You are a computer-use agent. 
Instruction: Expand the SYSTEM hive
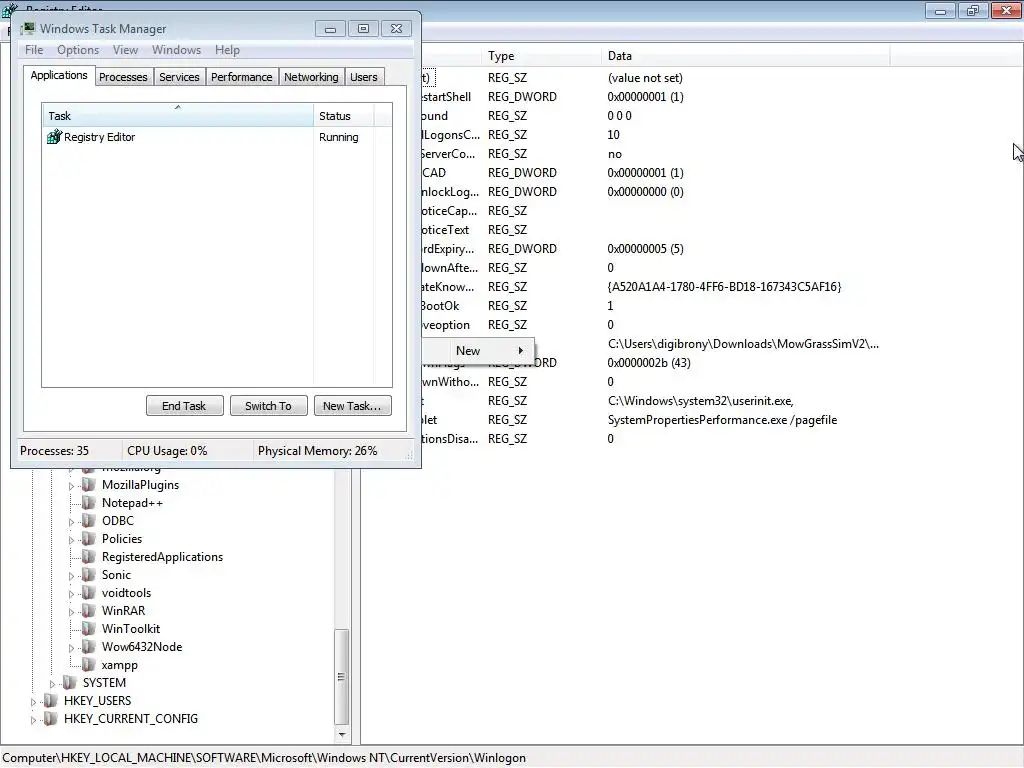(x=52, y=684)
